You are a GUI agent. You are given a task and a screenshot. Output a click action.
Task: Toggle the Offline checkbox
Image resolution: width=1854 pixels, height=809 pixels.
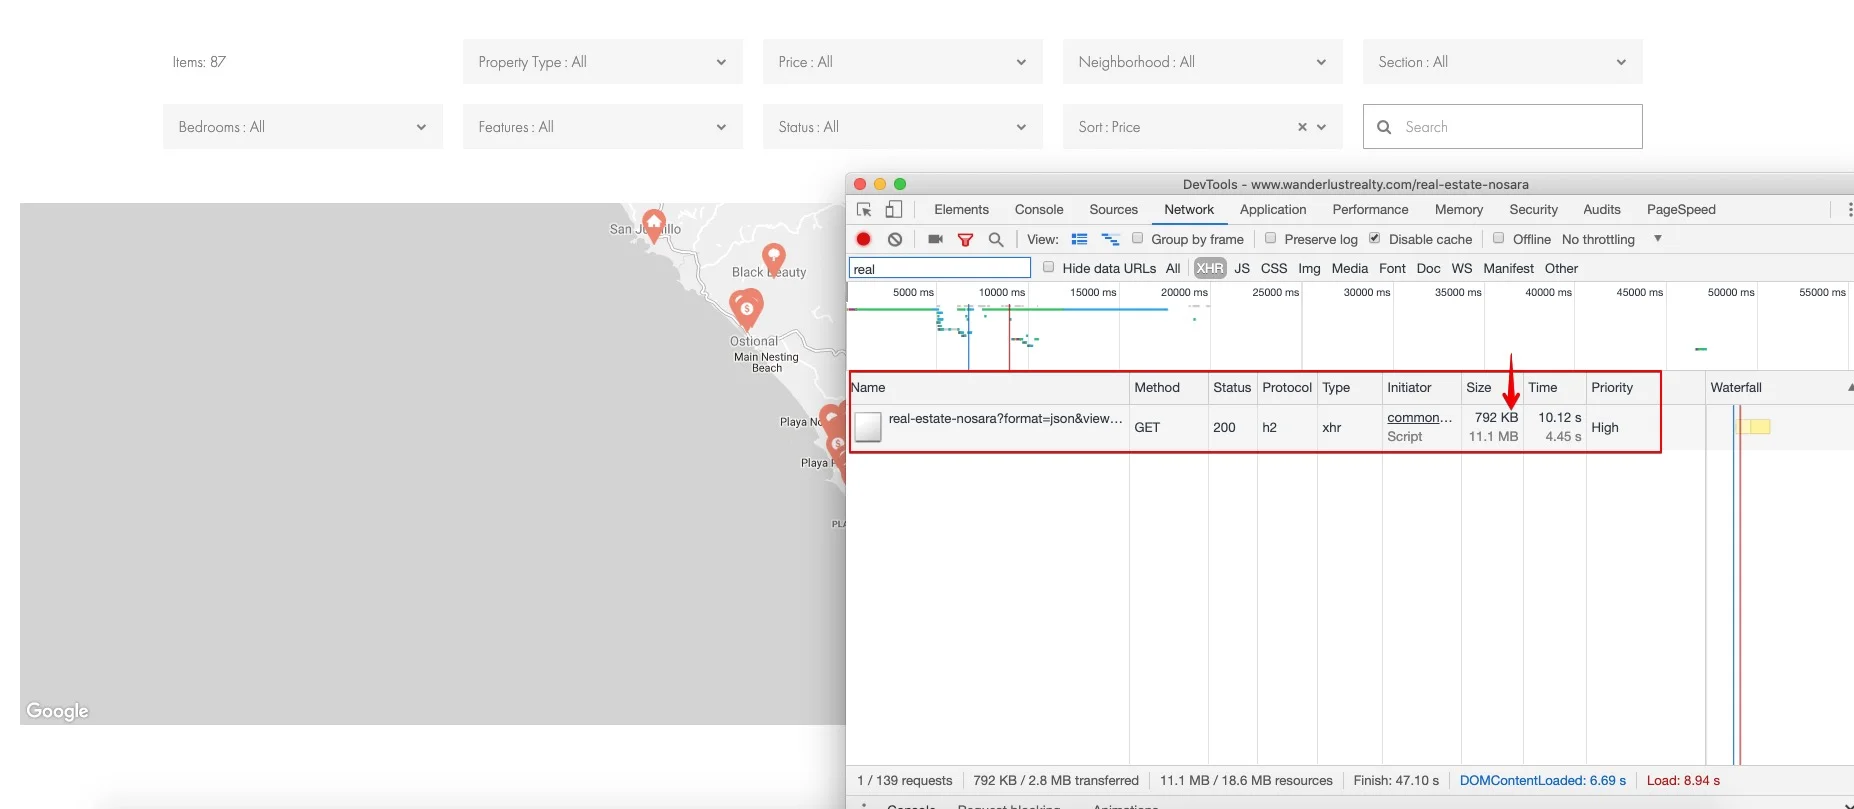pos(1498,238)
